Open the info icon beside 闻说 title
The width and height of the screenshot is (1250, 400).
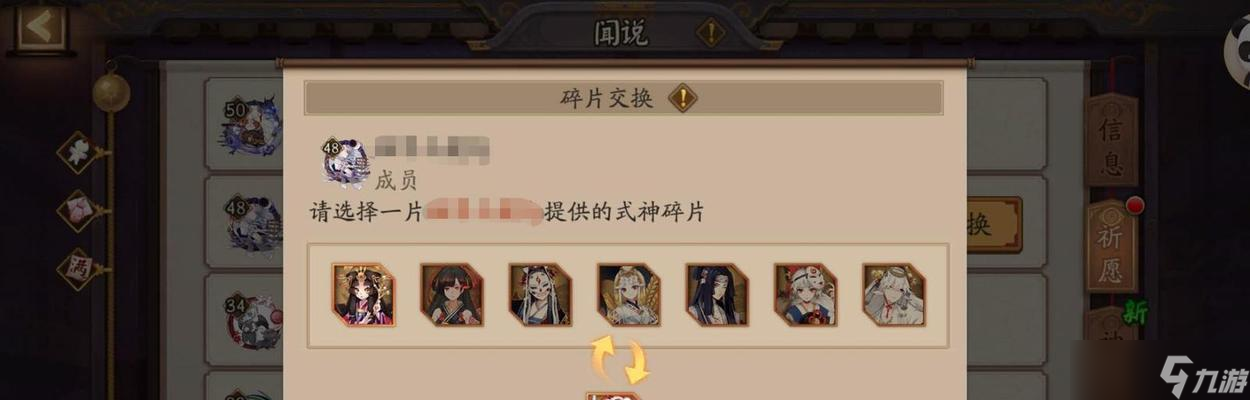pos(710,32)
